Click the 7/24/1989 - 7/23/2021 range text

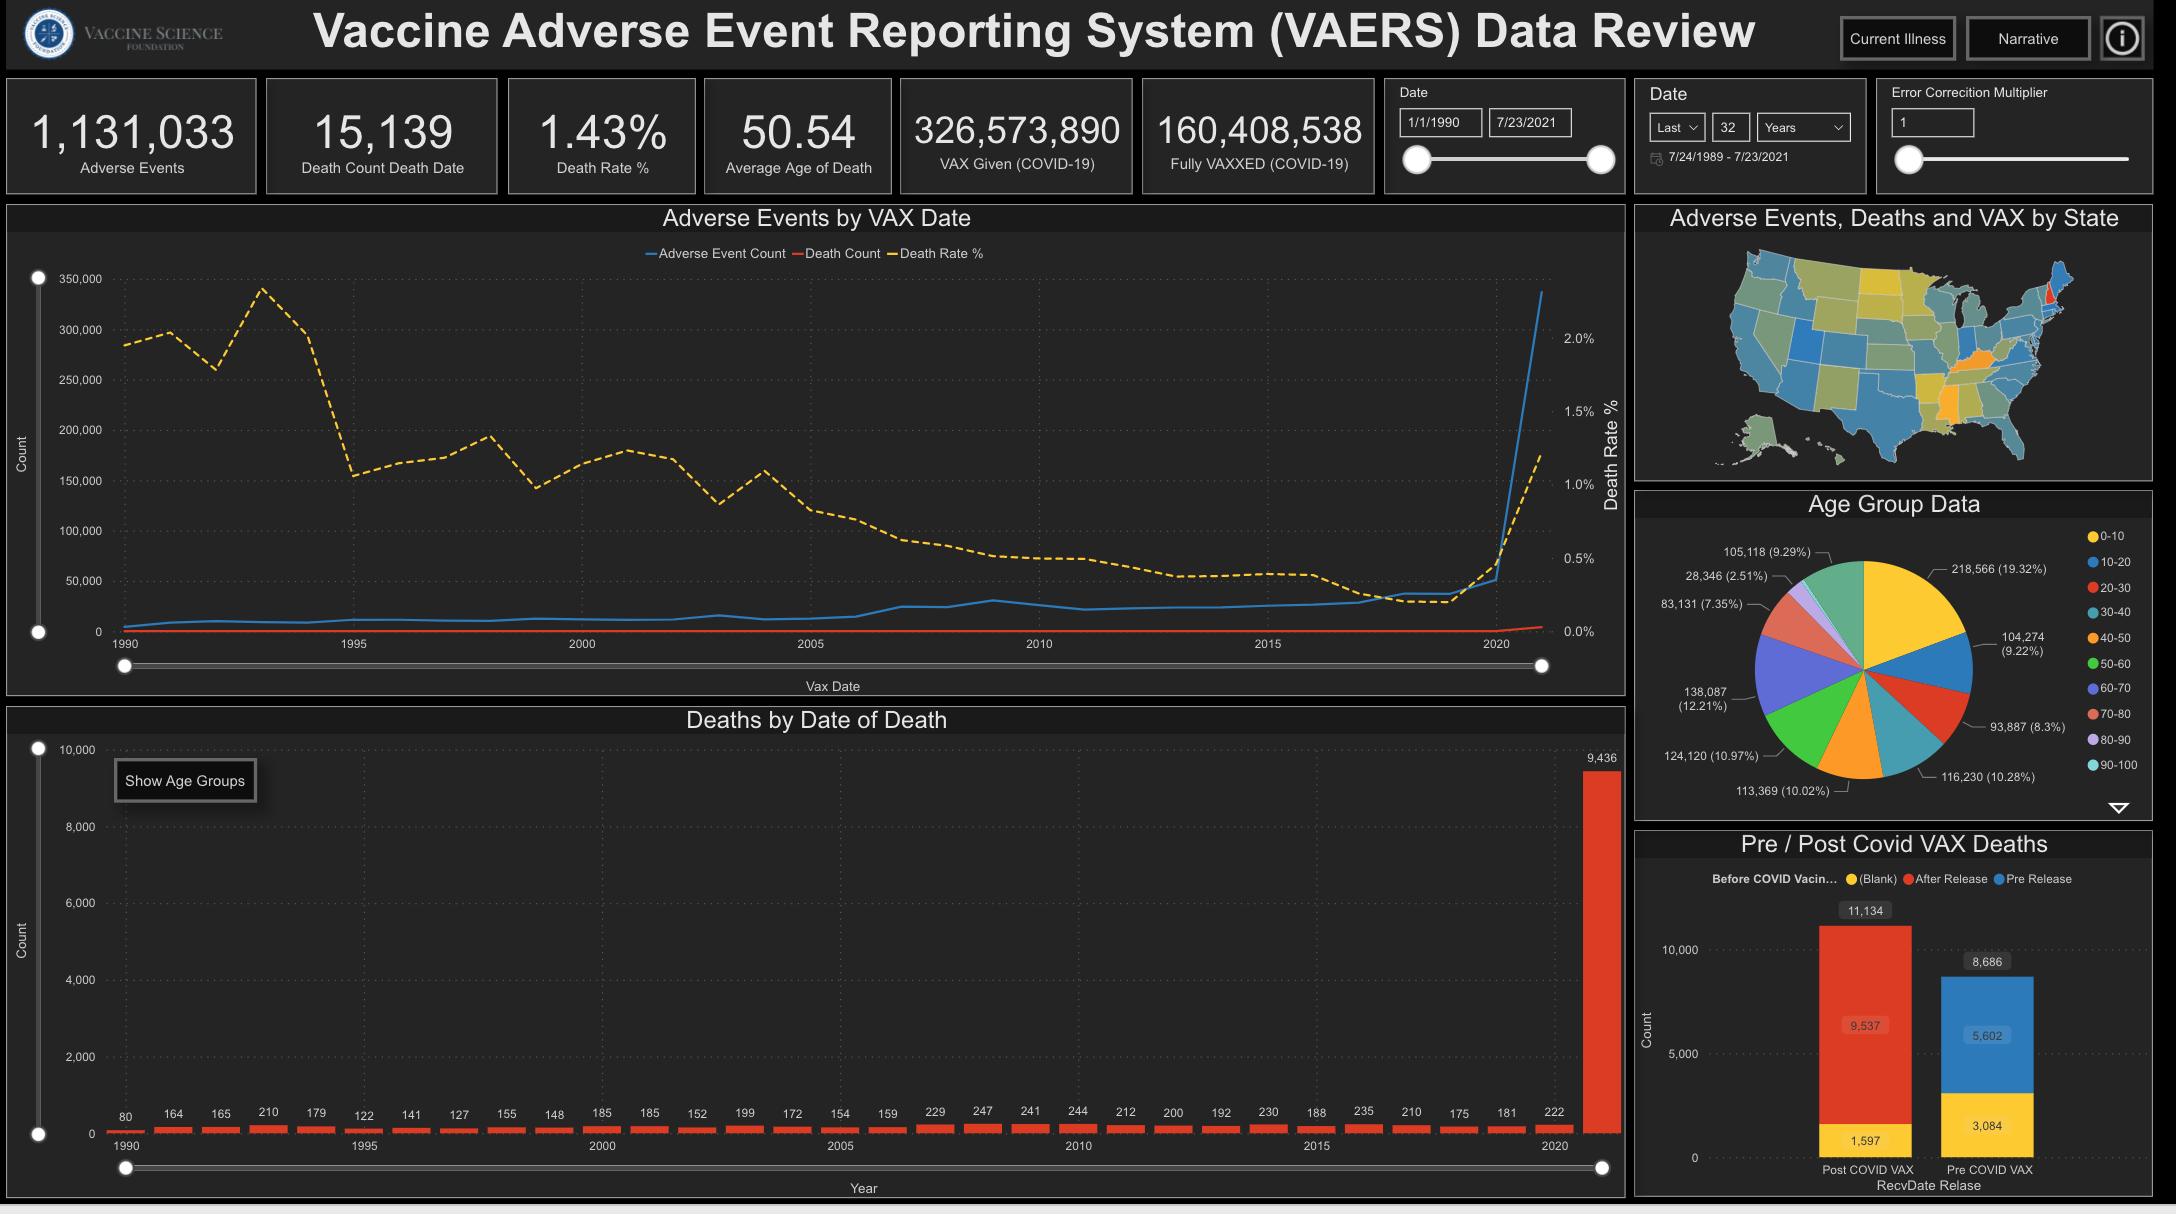(1728, 158)
